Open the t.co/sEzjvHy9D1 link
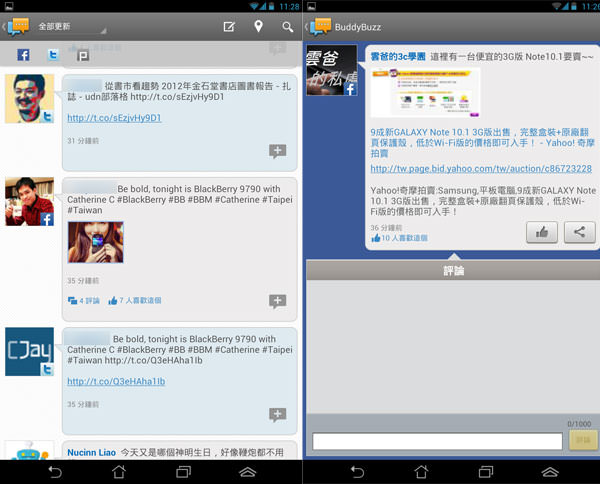 (114, 118)
